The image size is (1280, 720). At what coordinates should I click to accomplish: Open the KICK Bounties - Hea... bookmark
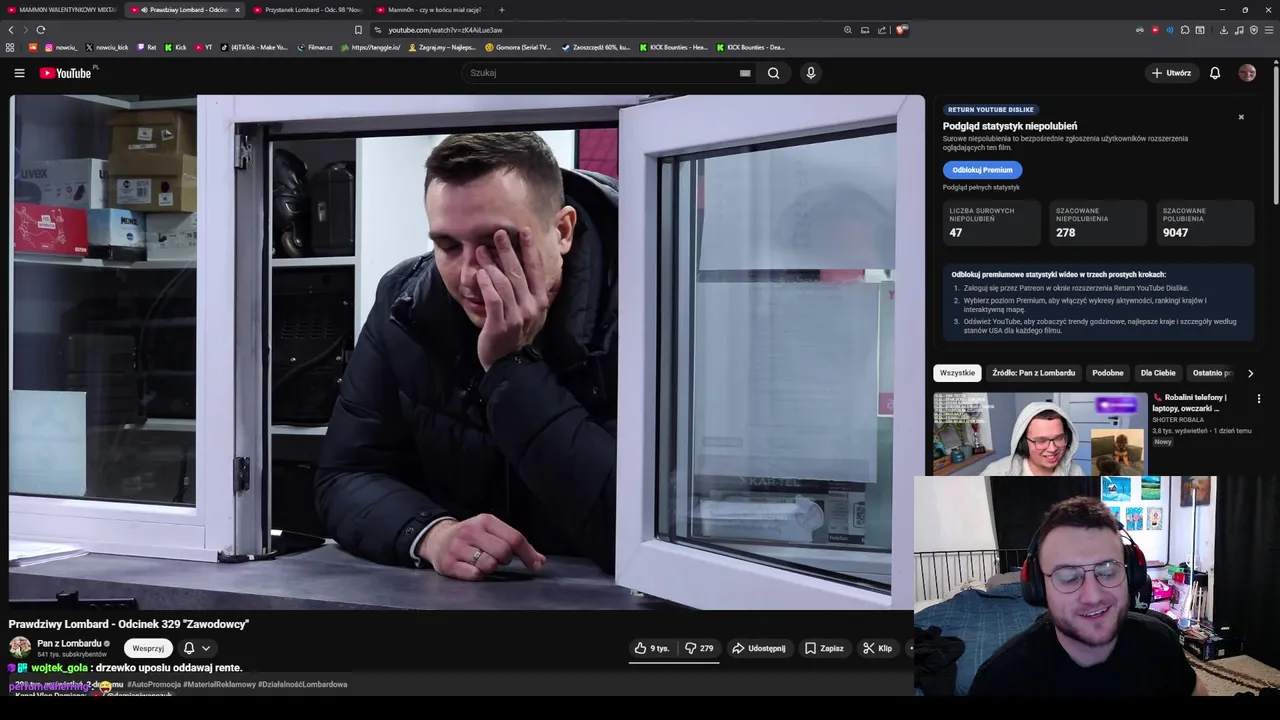(x=672, y=47)
